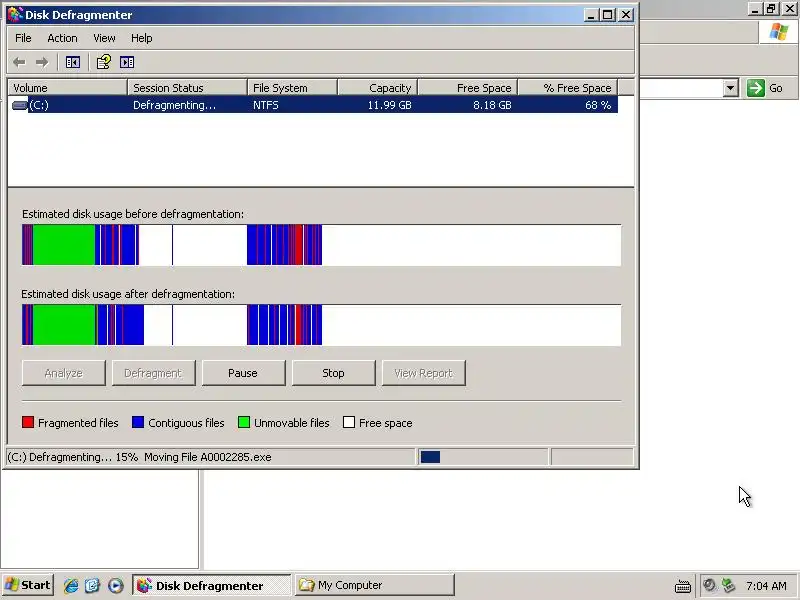Click the after-defragmentation disk usage map
The image size is (800, 600).
pos(321,325)
